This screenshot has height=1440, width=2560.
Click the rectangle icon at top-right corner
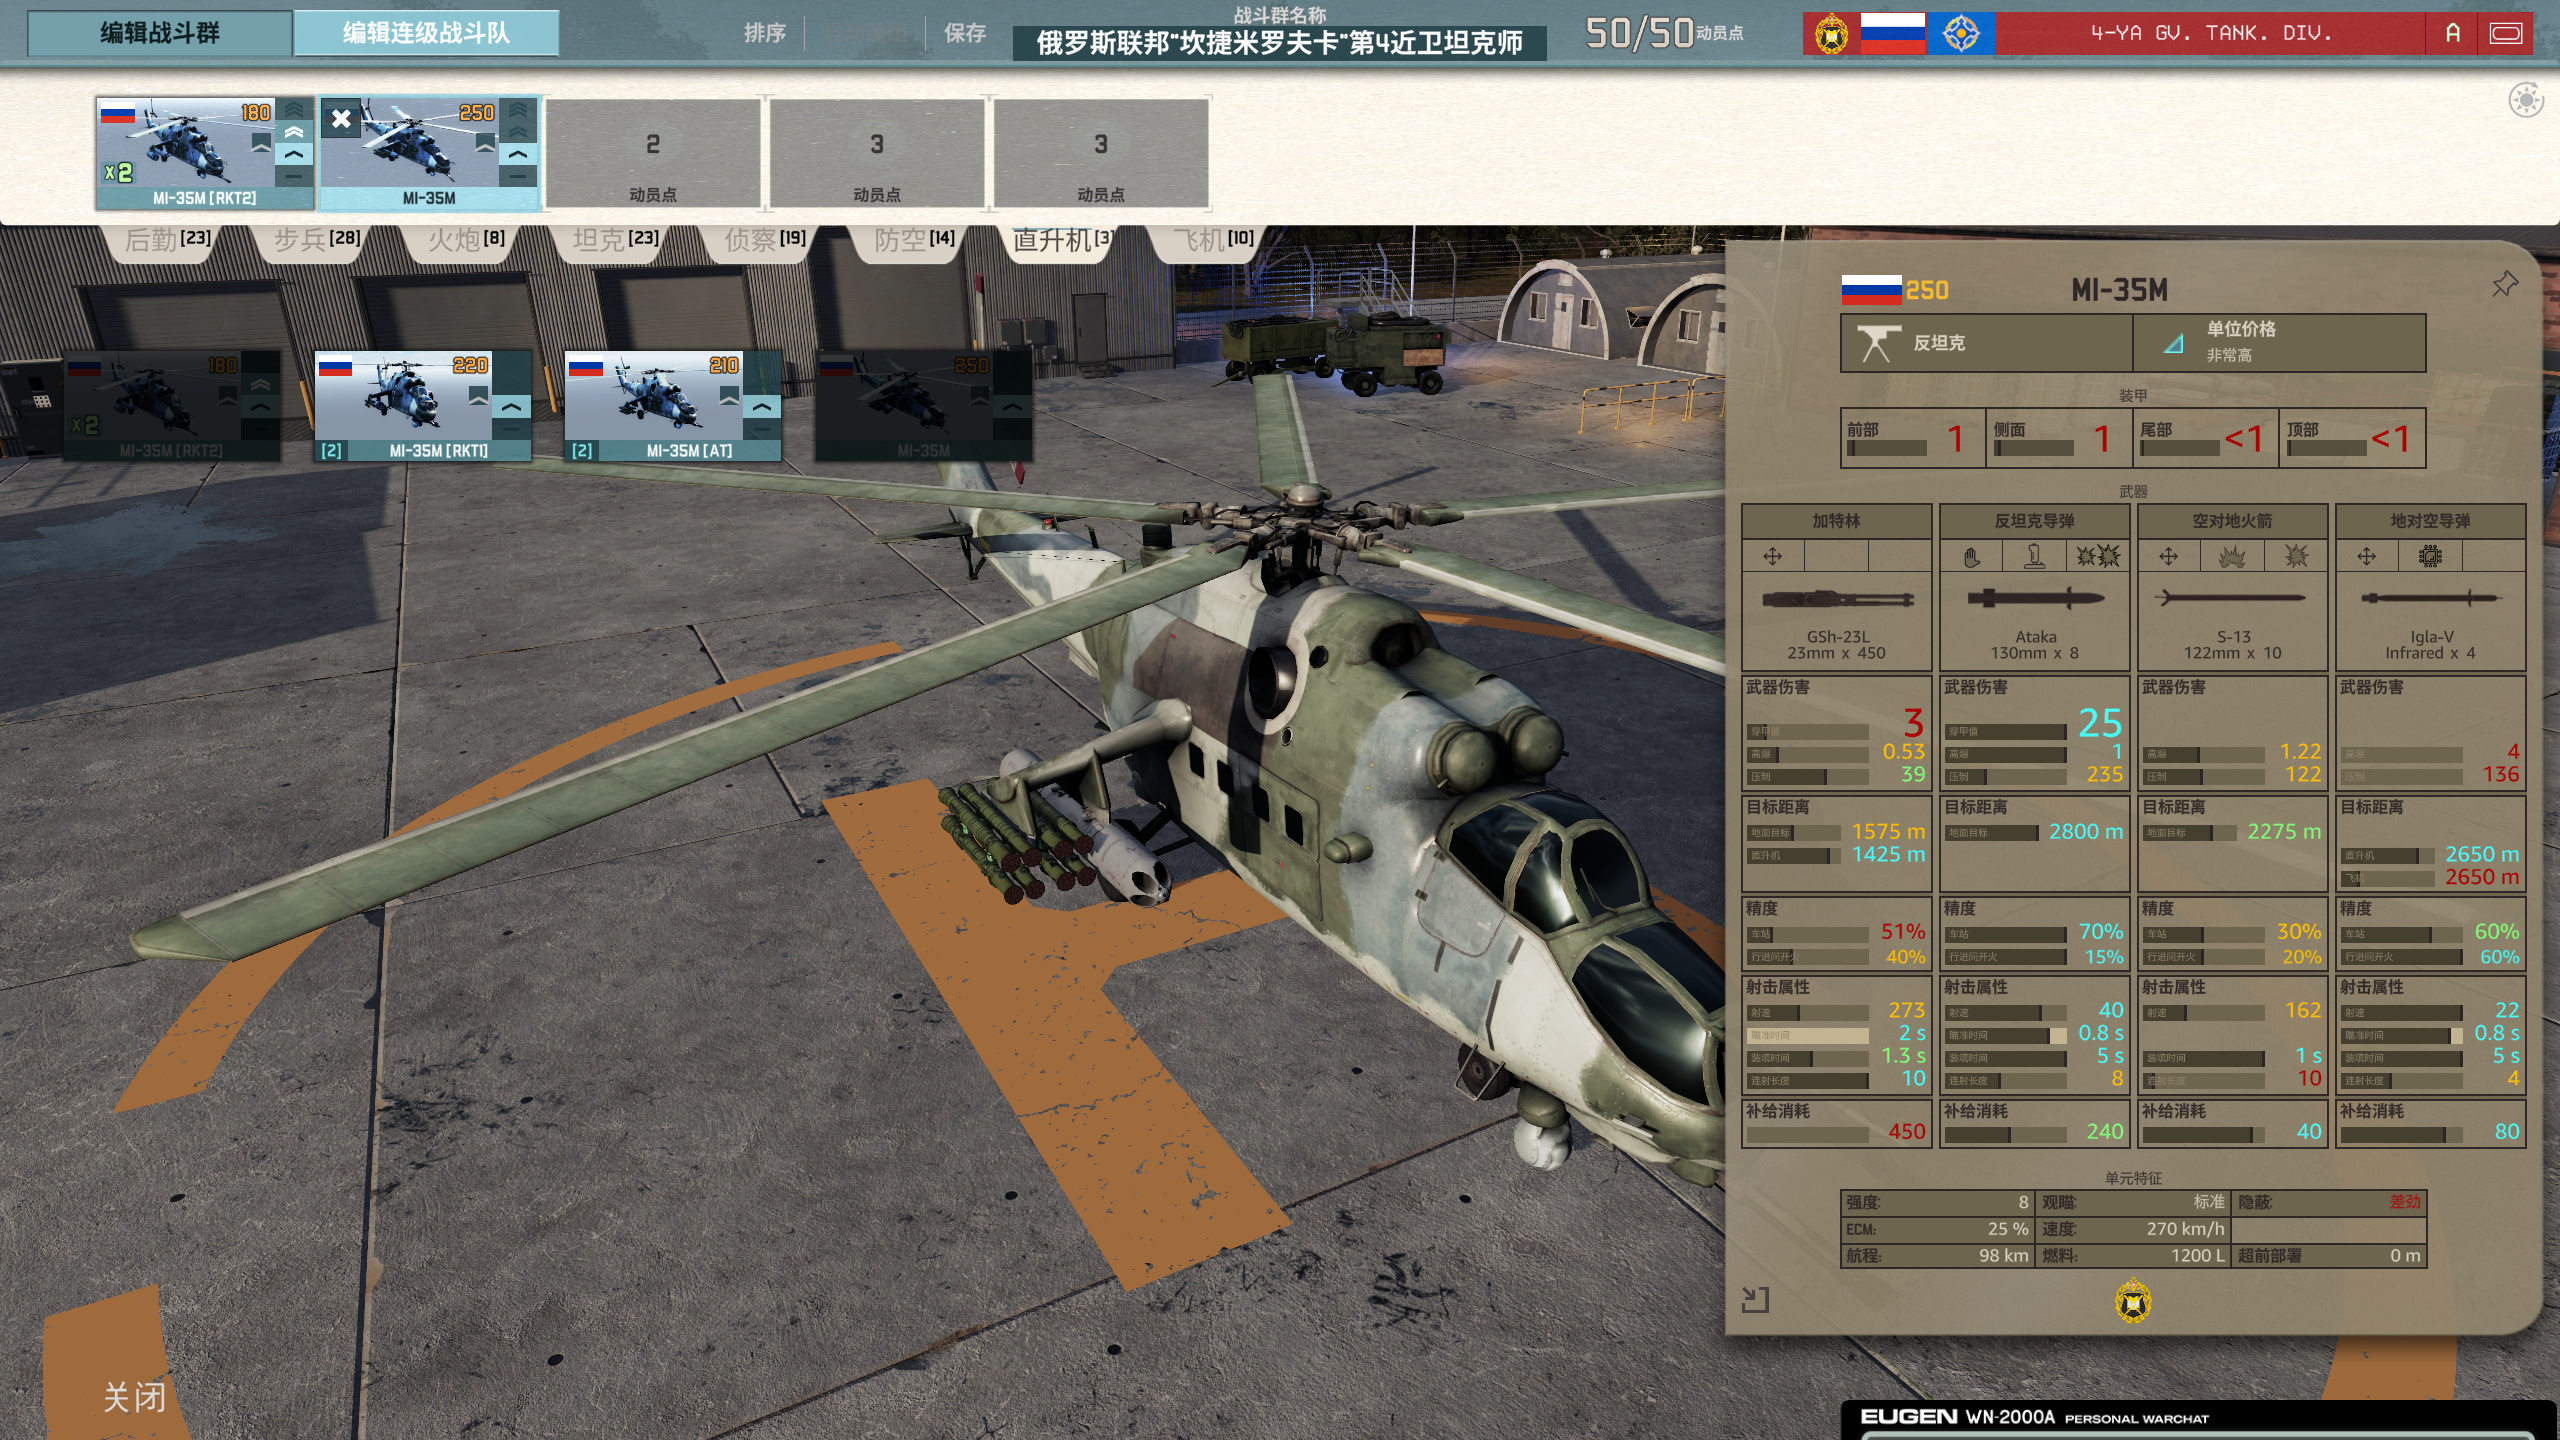pyautogui.click(x=2506, y=34)
